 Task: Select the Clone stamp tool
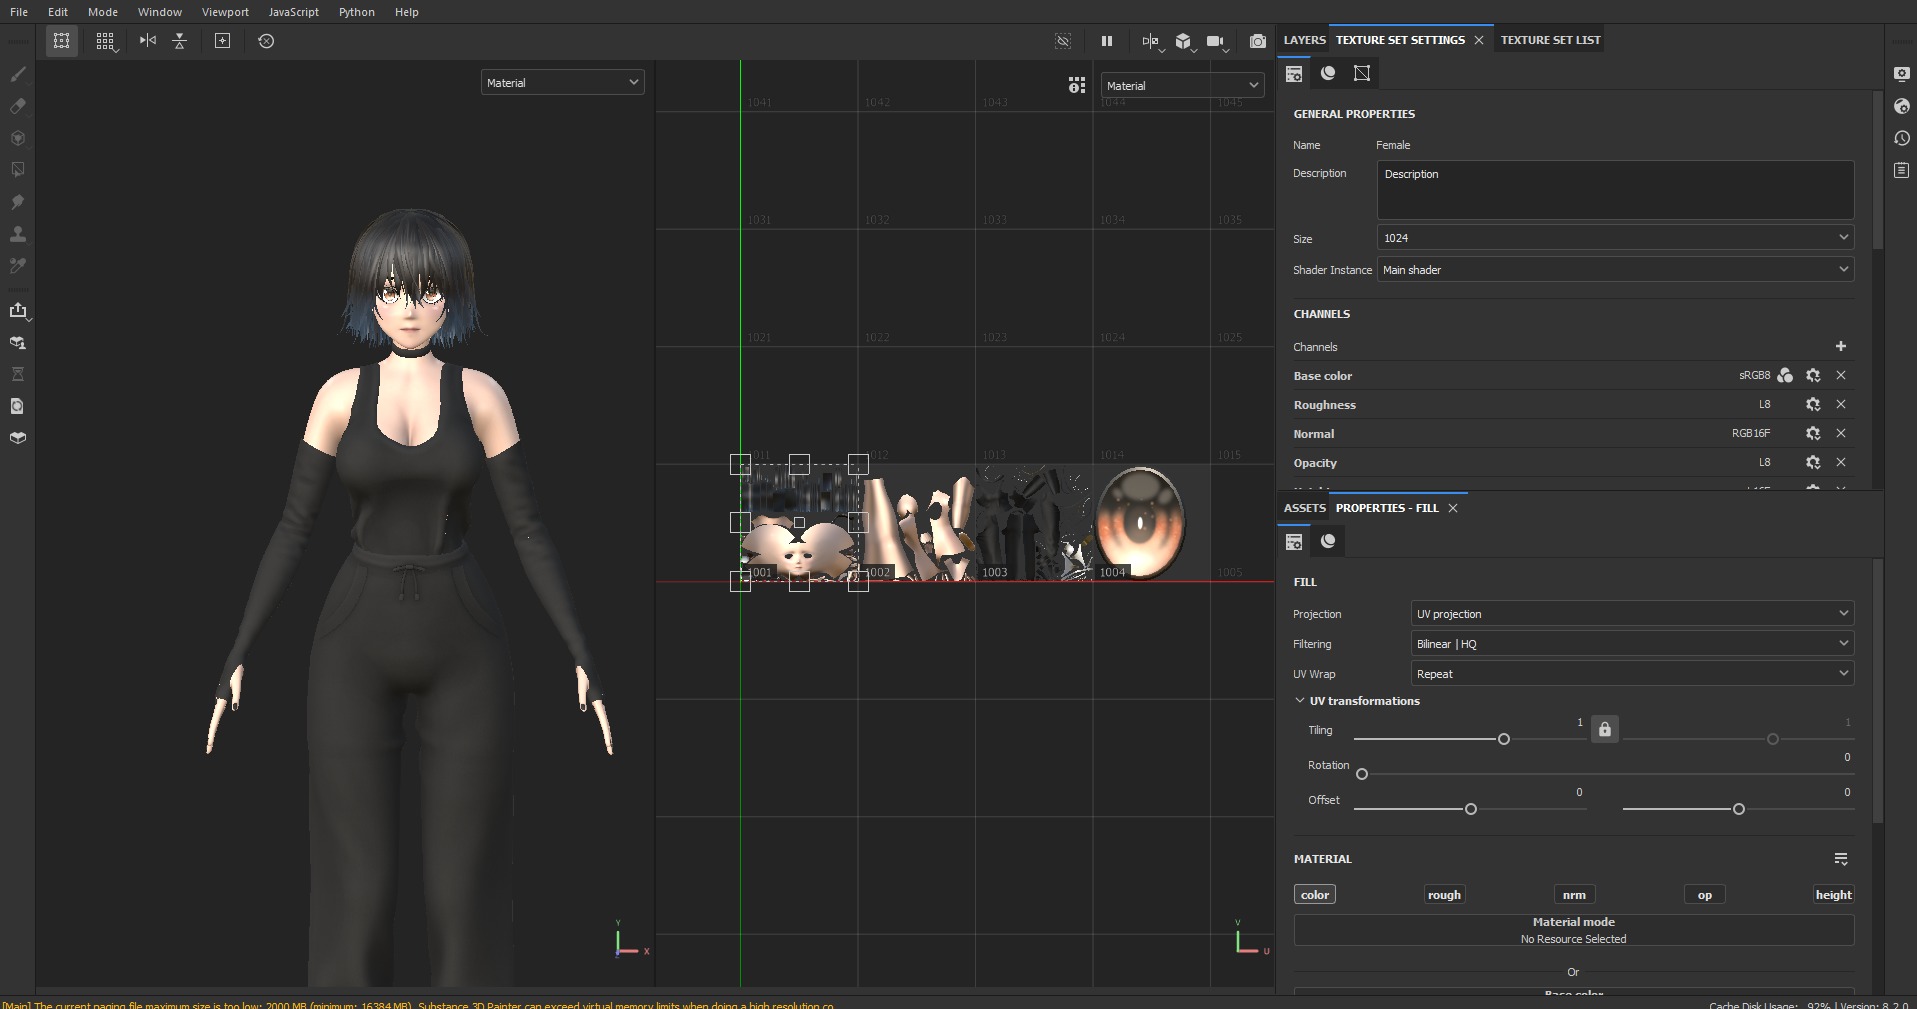click(18, 234)
